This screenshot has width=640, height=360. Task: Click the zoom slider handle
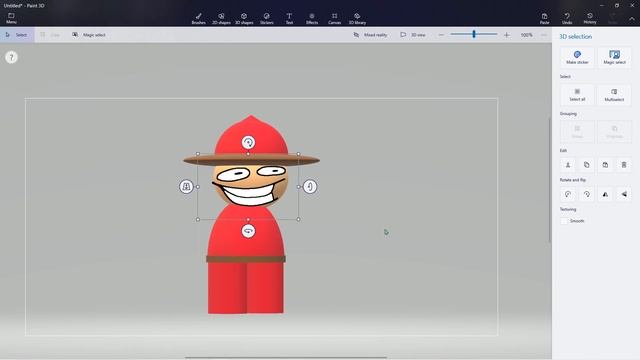click(474, 34)
